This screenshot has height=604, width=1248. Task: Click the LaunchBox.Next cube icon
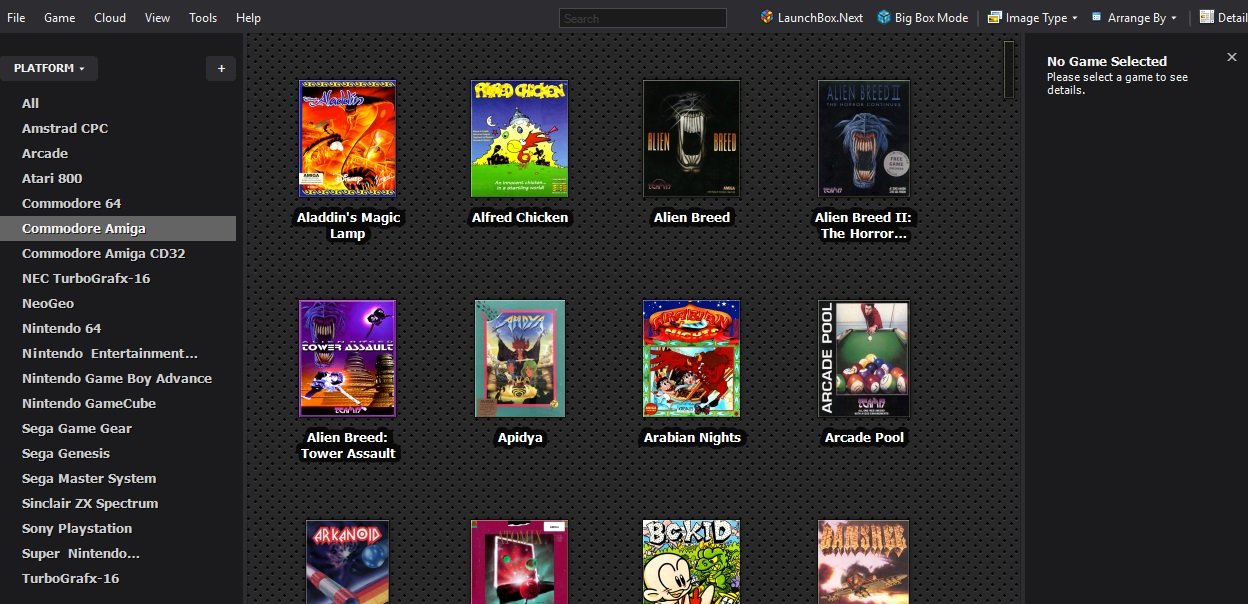(767, 17)
